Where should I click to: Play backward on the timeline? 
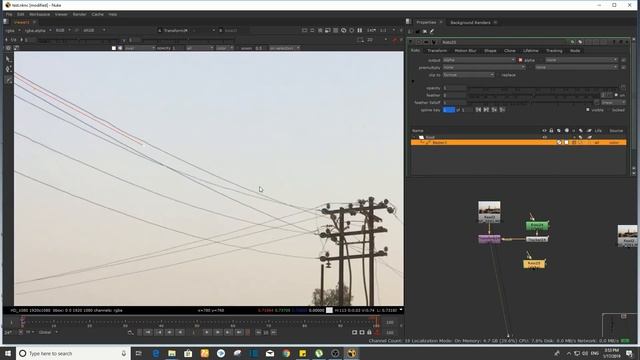[180, 333]
